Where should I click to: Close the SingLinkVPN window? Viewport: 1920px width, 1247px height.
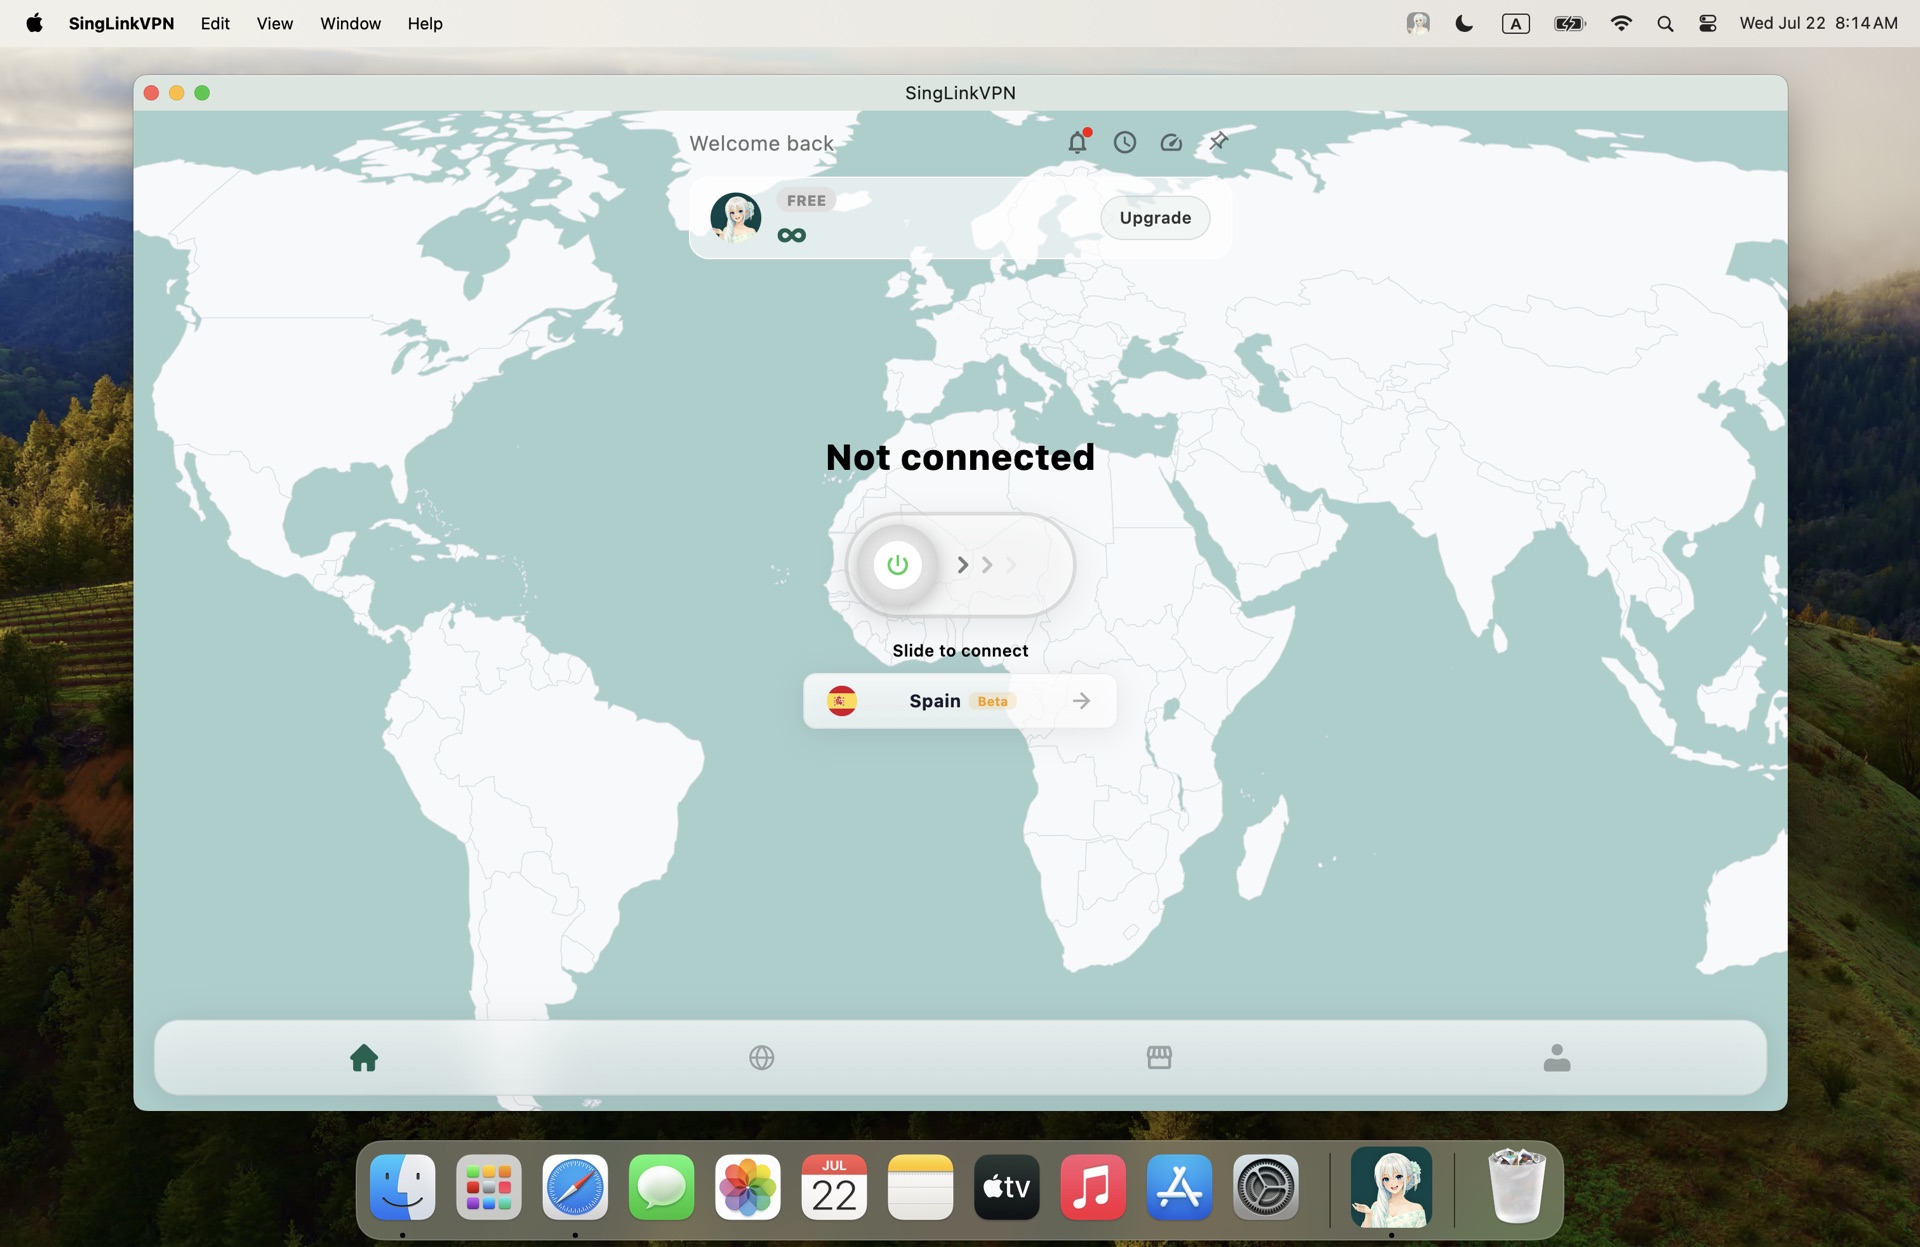151,93
